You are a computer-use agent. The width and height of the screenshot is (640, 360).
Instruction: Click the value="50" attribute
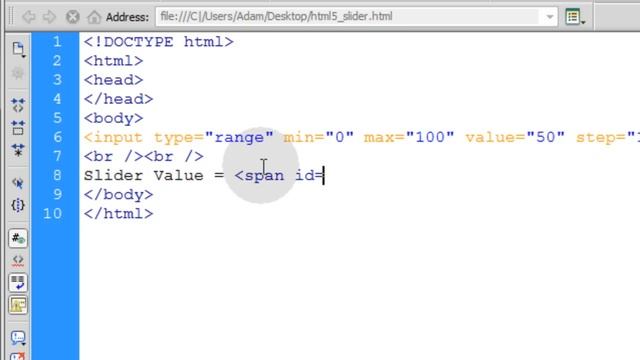515,138
